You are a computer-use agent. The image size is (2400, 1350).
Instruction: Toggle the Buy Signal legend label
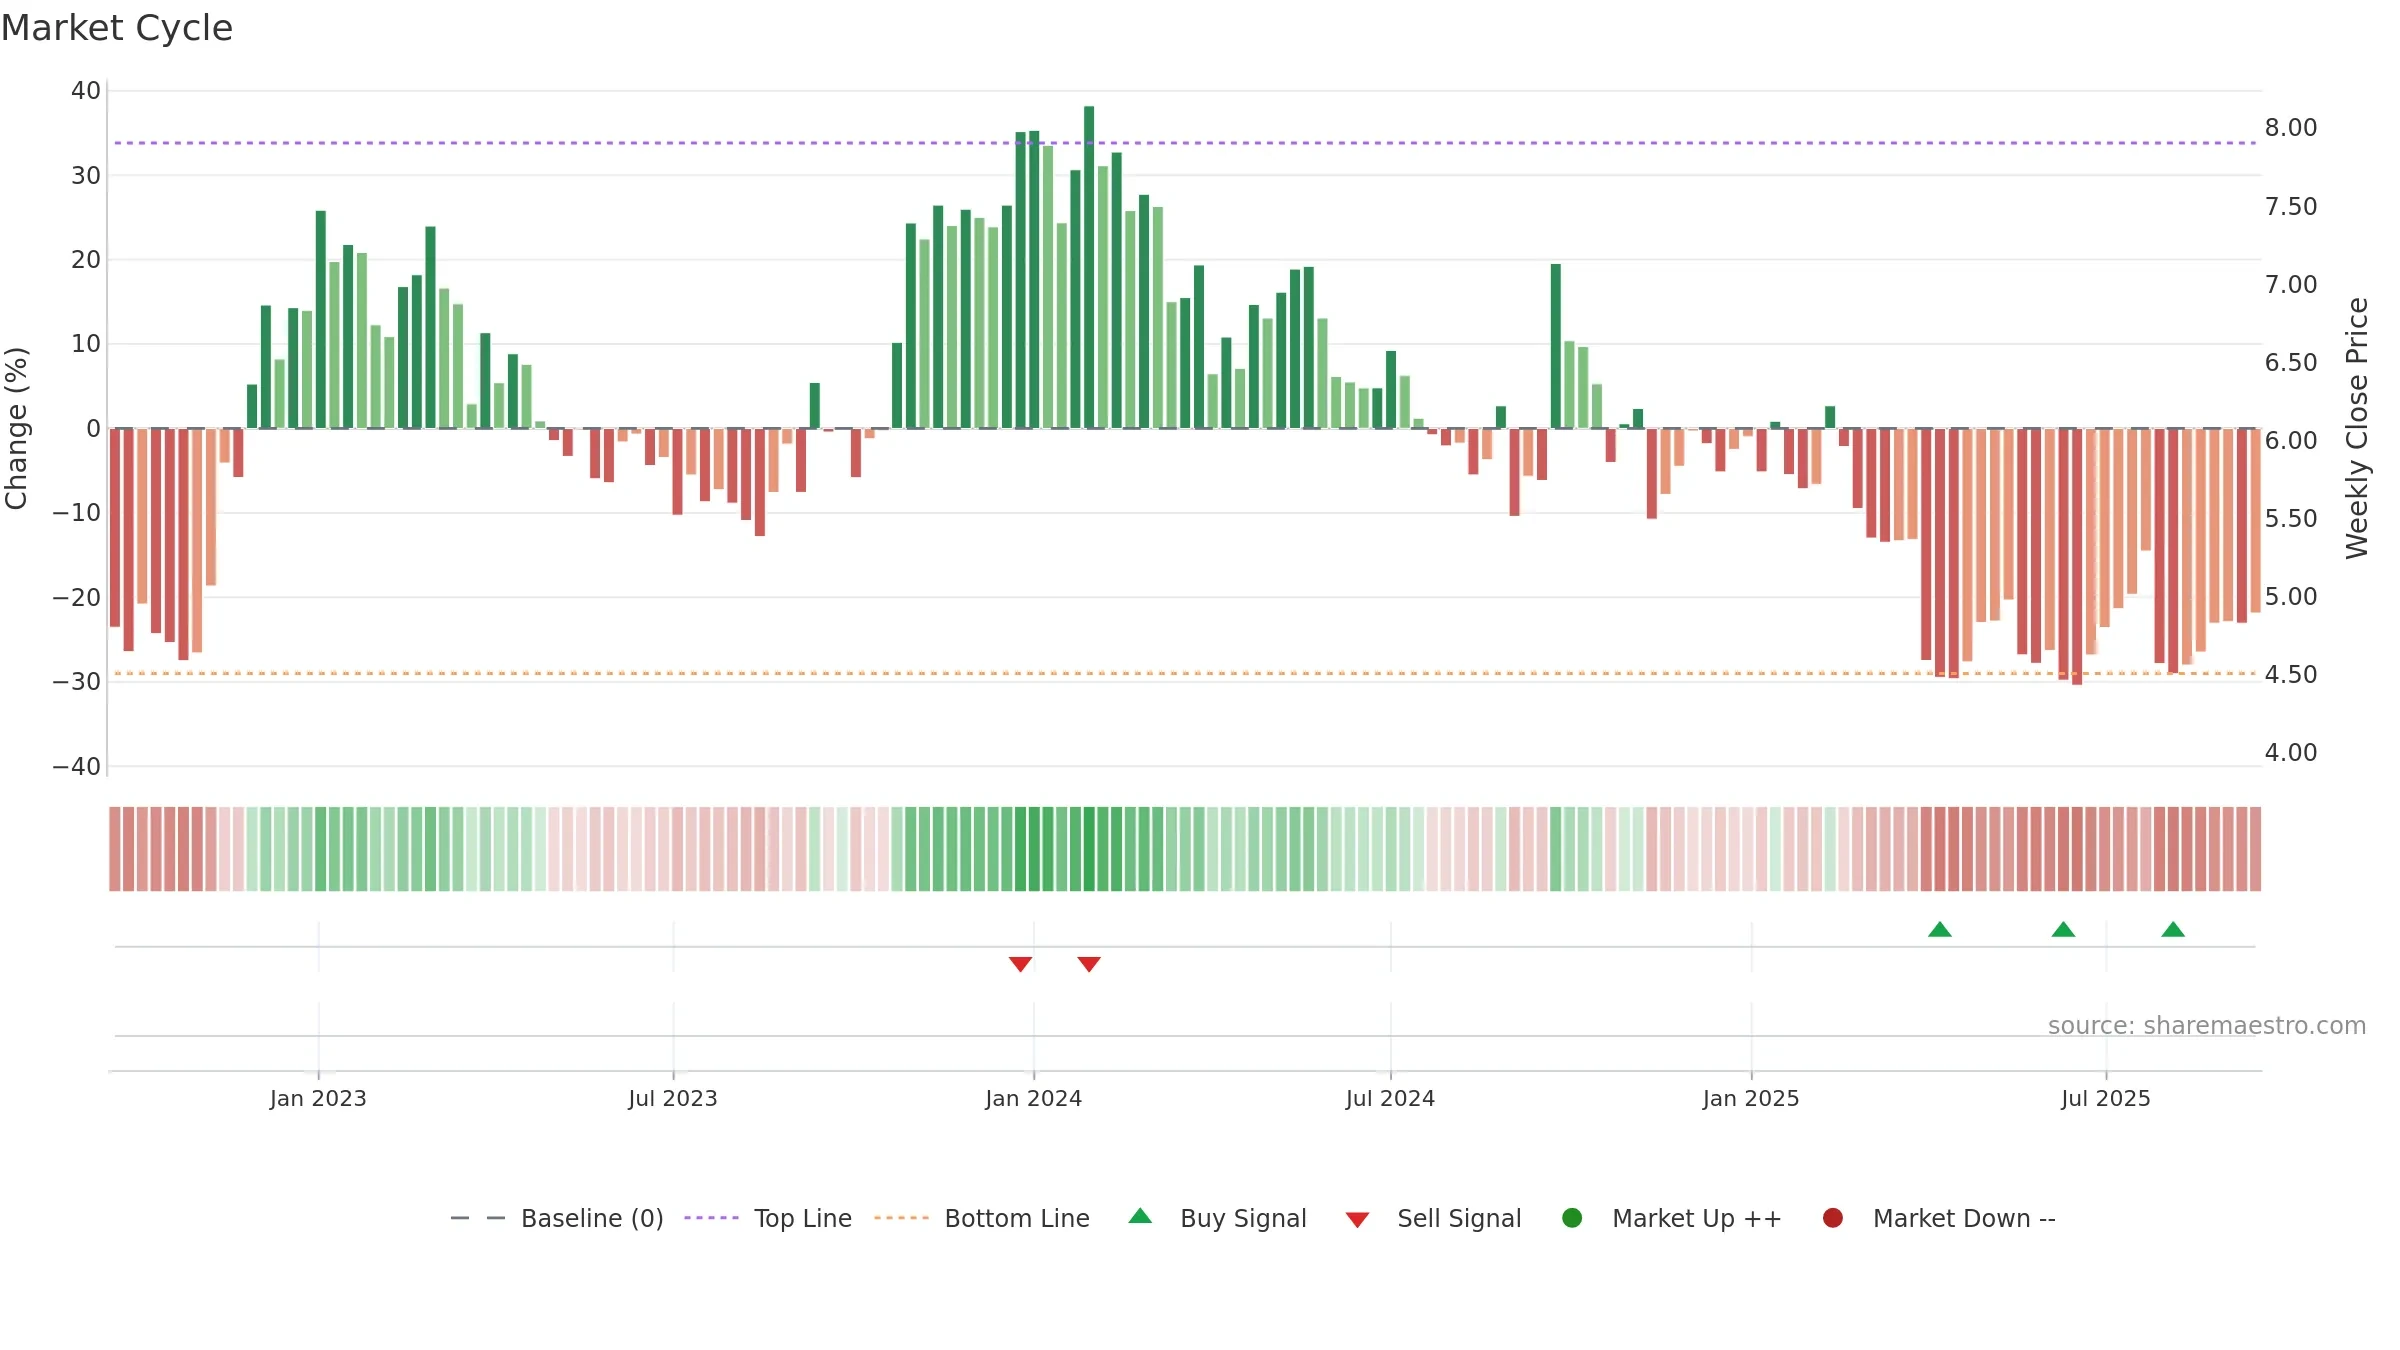tap(1243, 1218)
